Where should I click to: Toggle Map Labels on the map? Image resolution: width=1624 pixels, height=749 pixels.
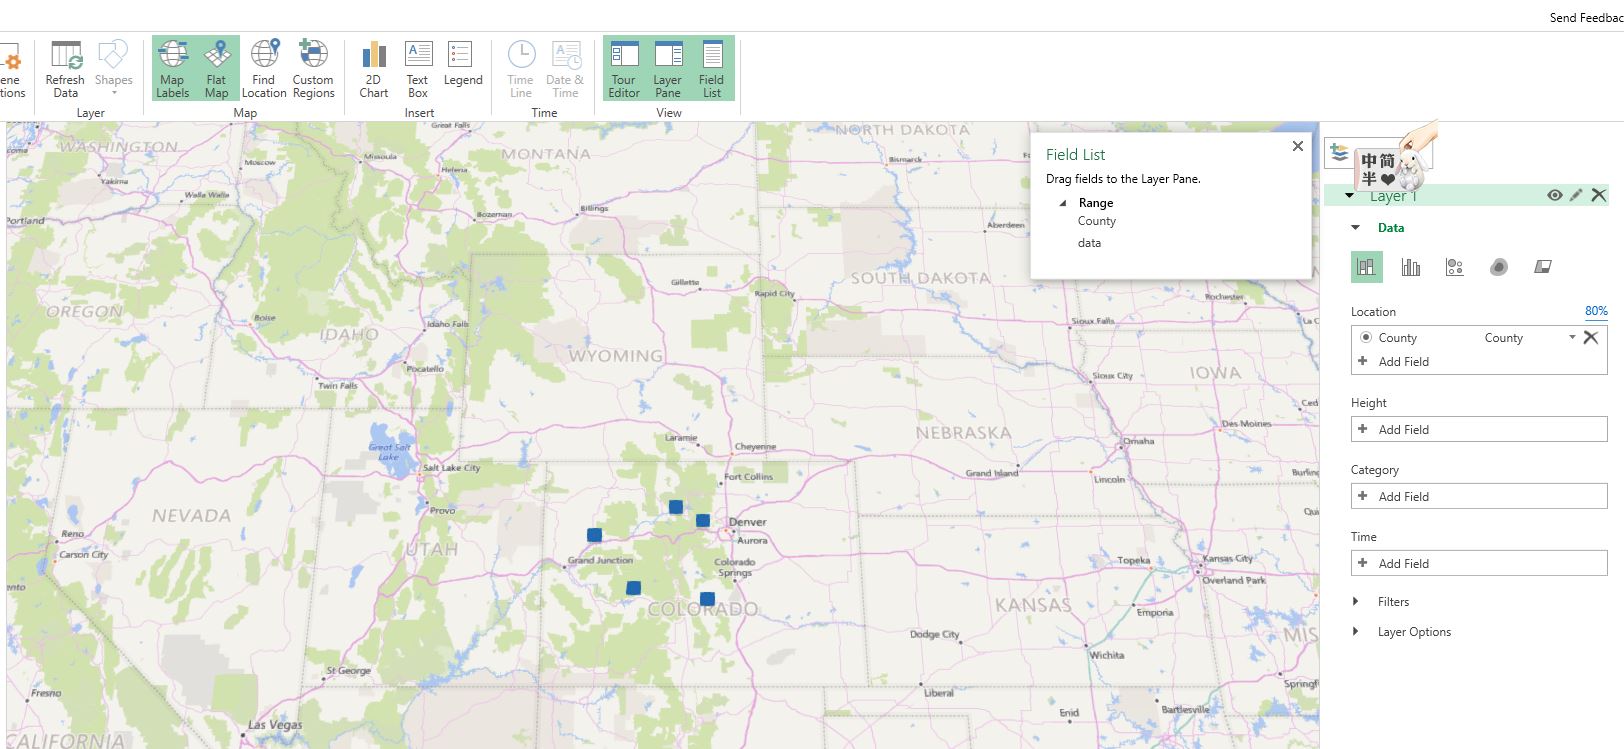click(x=172, y=69)
